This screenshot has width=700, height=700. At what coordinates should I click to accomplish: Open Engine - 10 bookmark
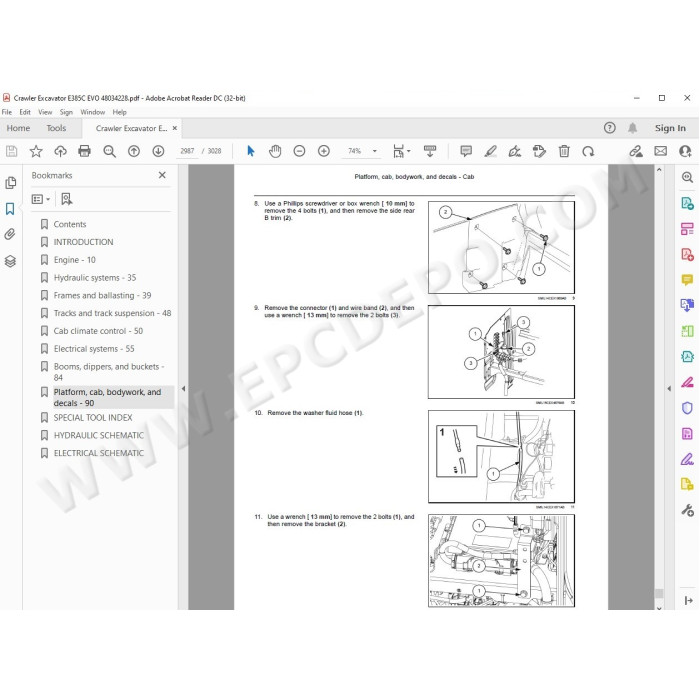(75, 260)
